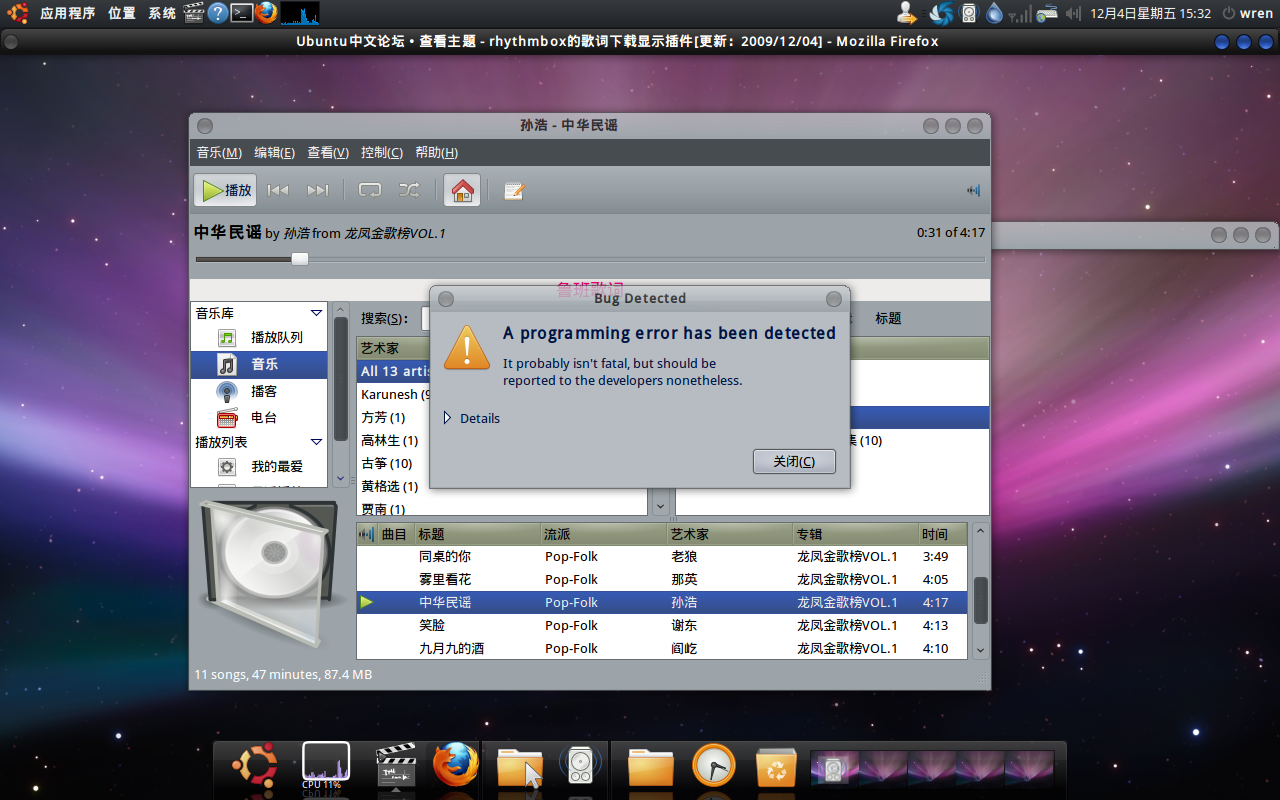Collapse the 播放列表 sidebar section arrow
This screenshot has height=800, width=1280.
(x=316, y=442)
